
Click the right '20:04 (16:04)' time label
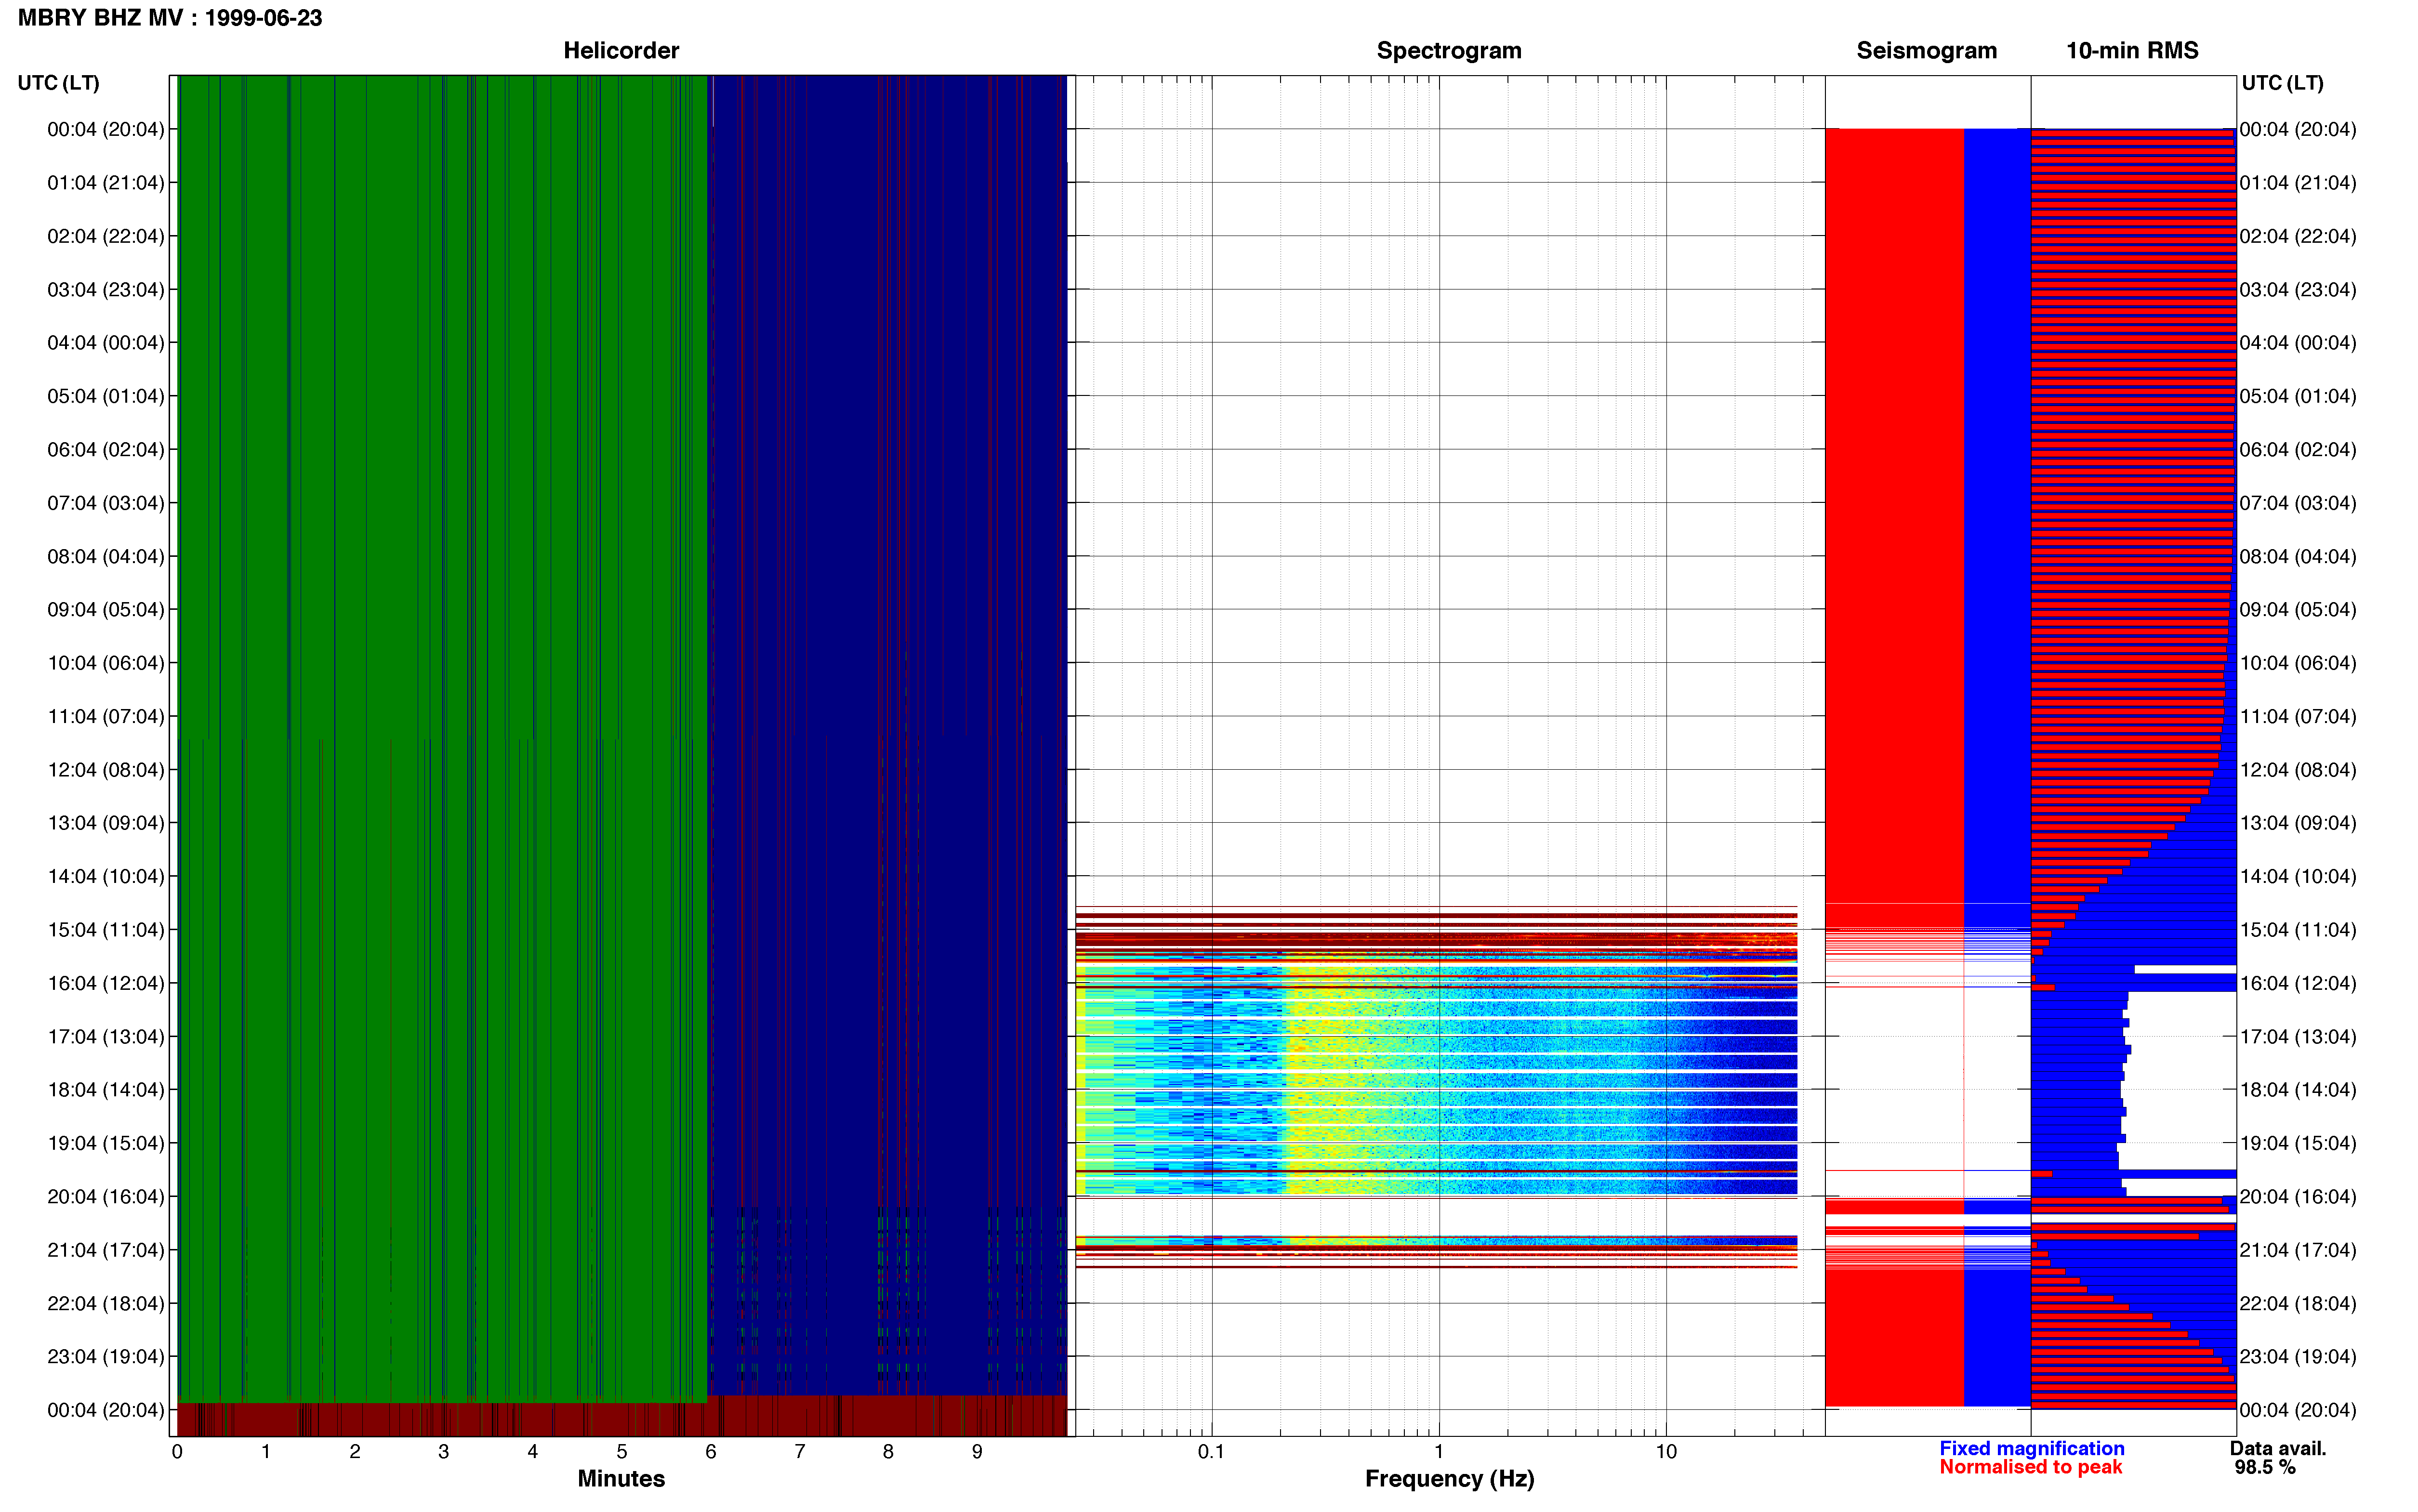pyautogui.click(x=2298, y=1197)
